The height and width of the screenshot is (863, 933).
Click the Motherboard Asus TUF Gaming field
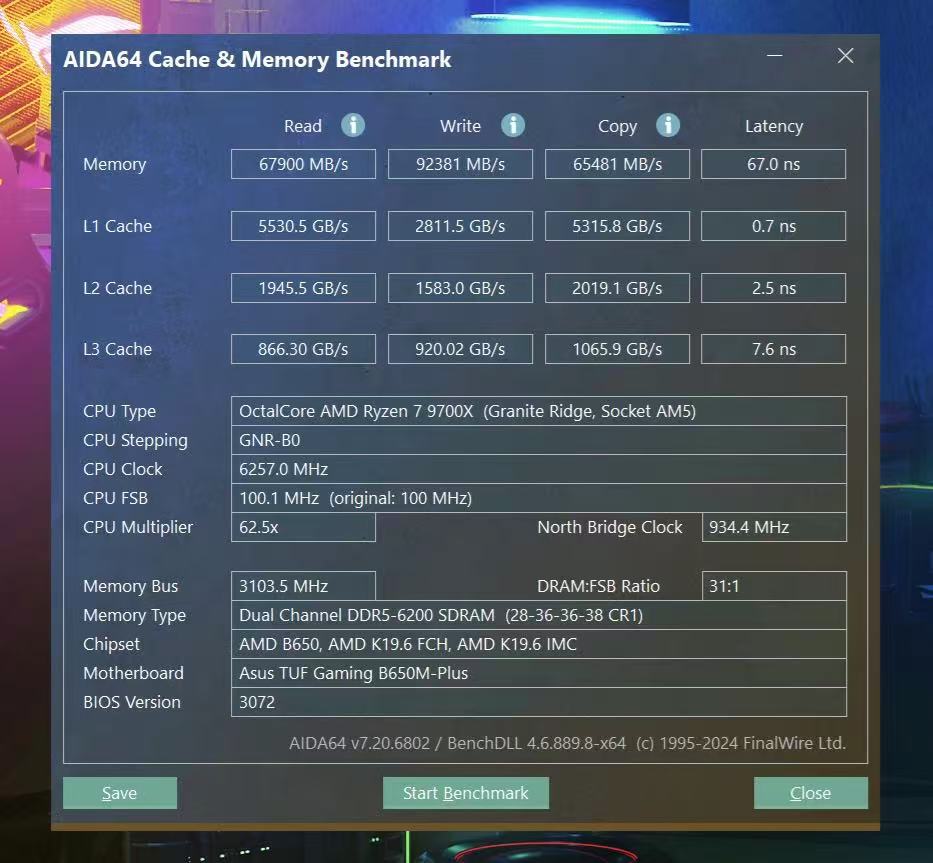(x=538, y=673)
